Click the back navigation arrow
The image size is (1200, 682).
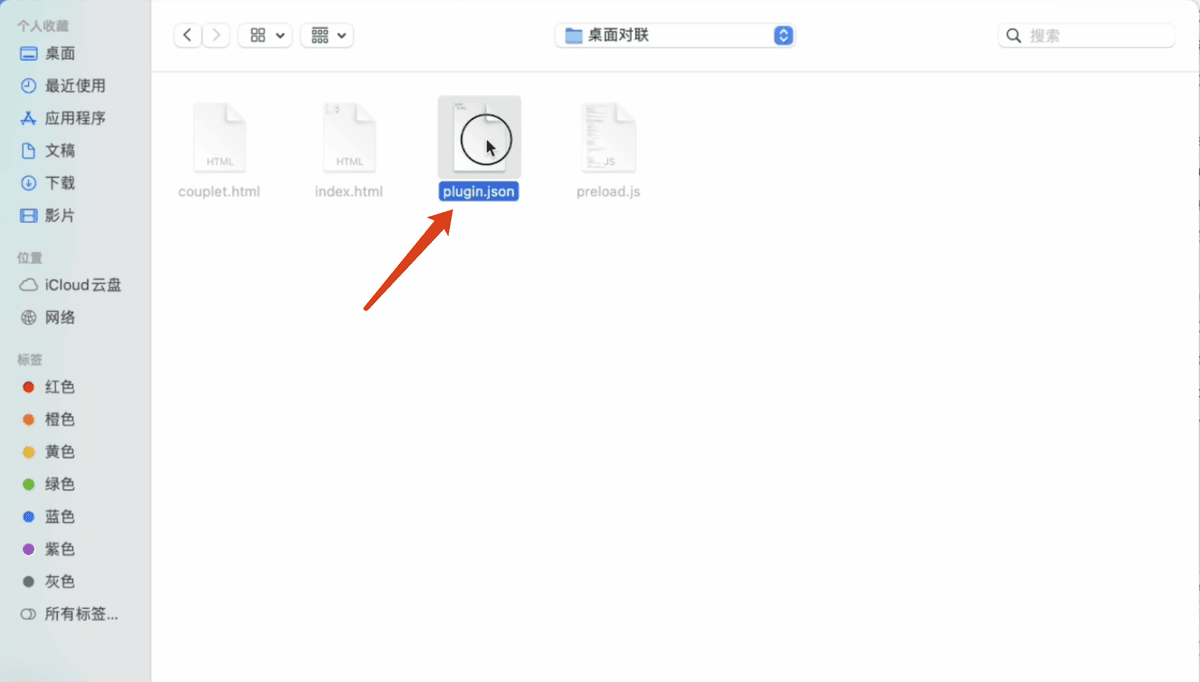tap(187, 34)
